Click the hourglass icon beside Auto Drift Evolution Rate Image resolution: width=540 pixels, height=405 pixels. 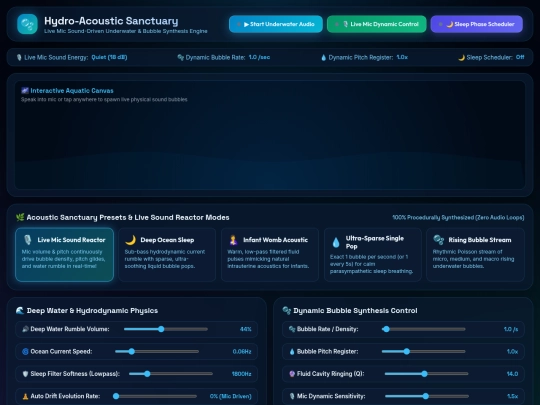pos(25,396)
